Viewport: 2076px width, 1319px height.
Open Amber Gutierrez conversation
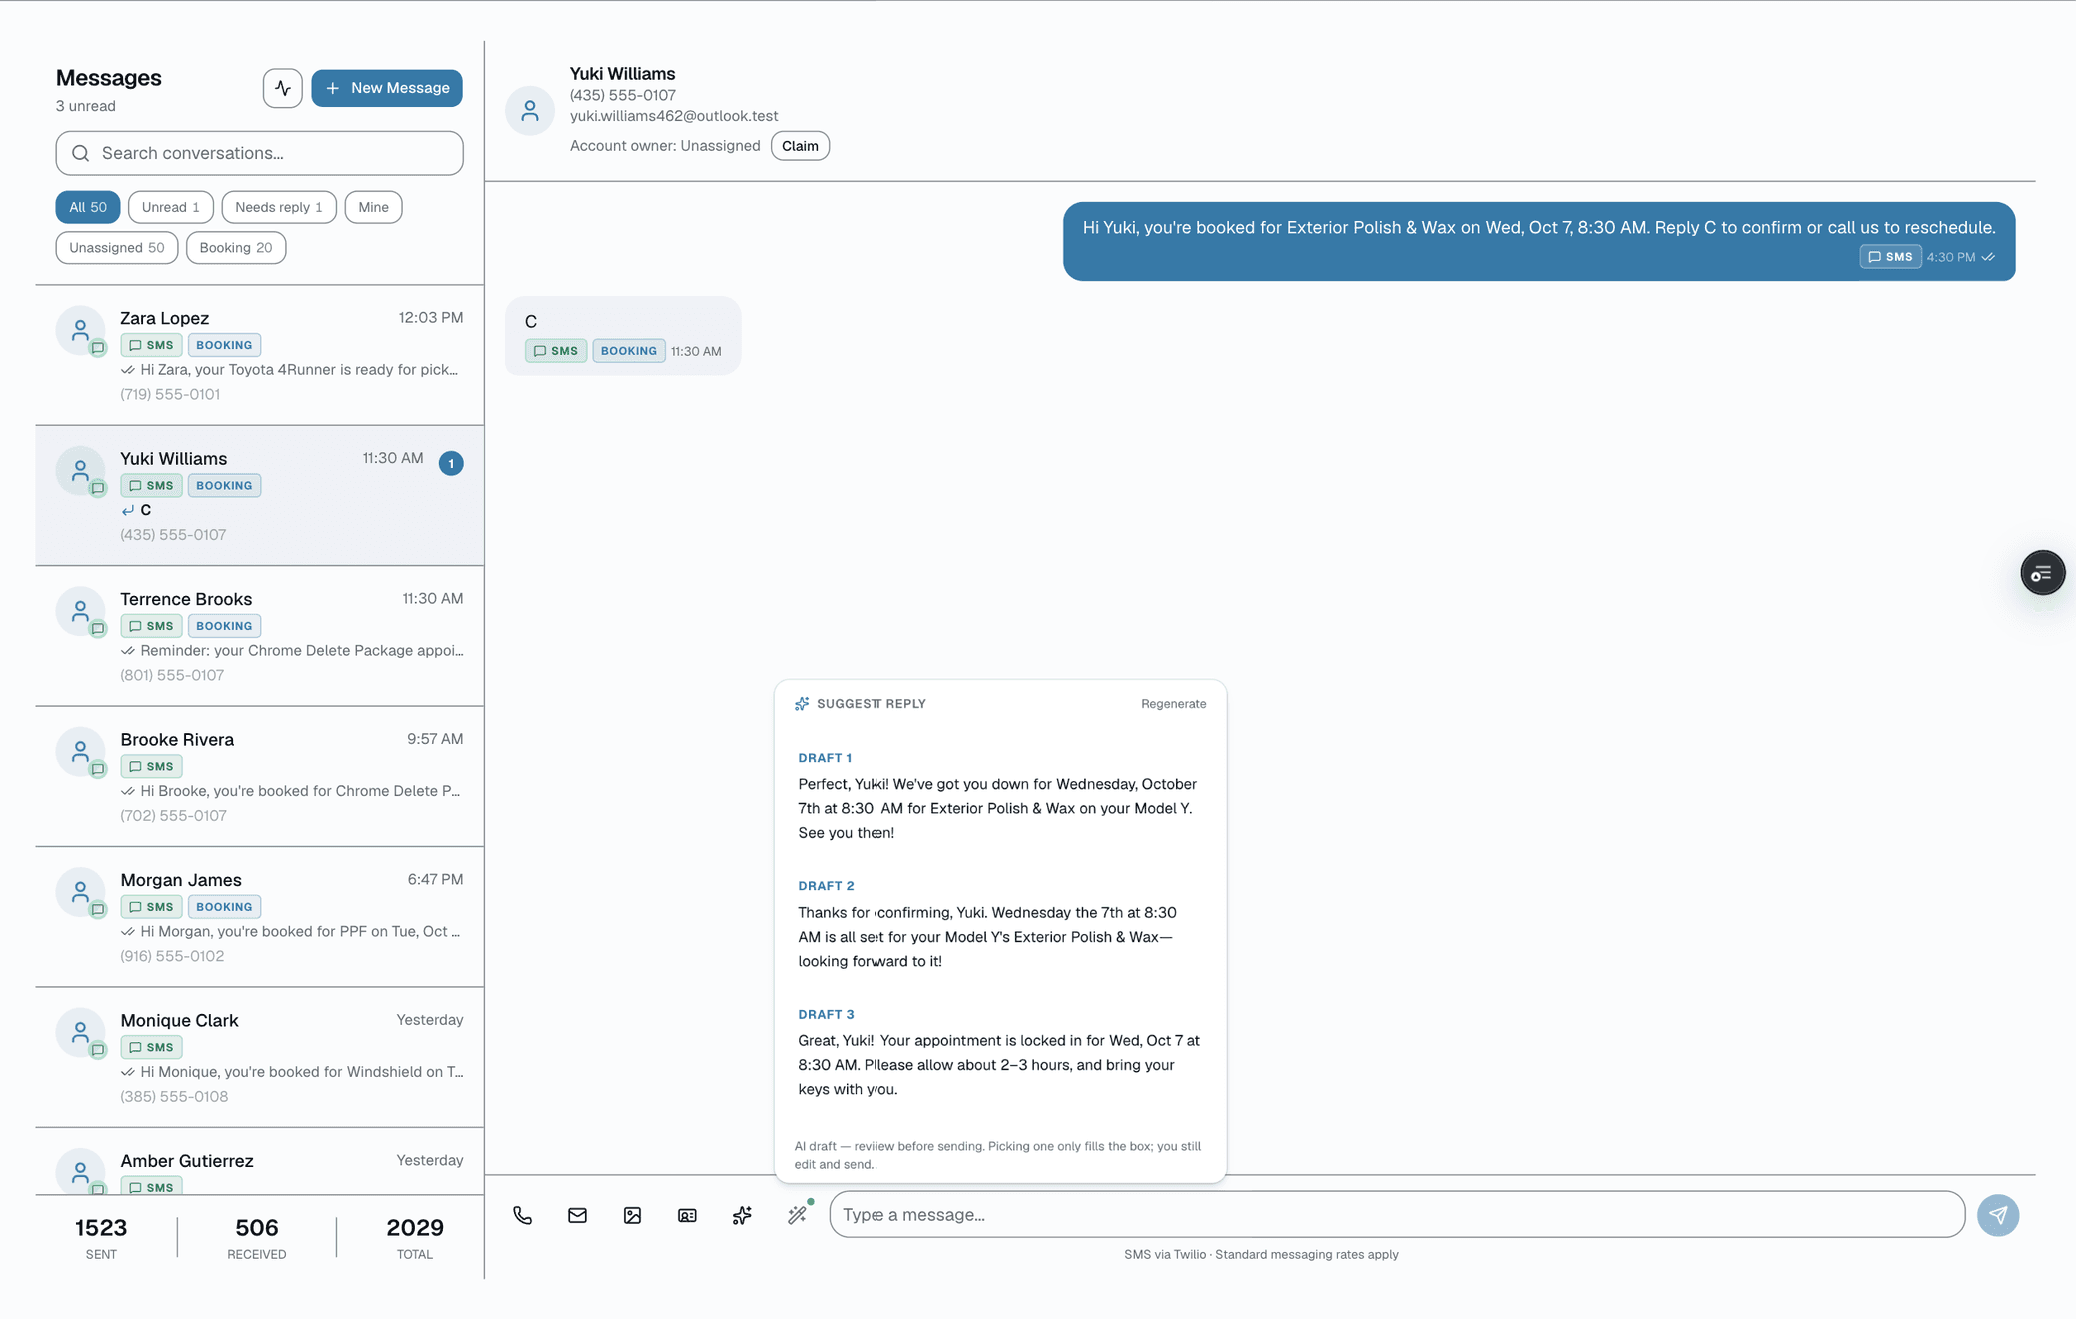(x=260, y=1162)
